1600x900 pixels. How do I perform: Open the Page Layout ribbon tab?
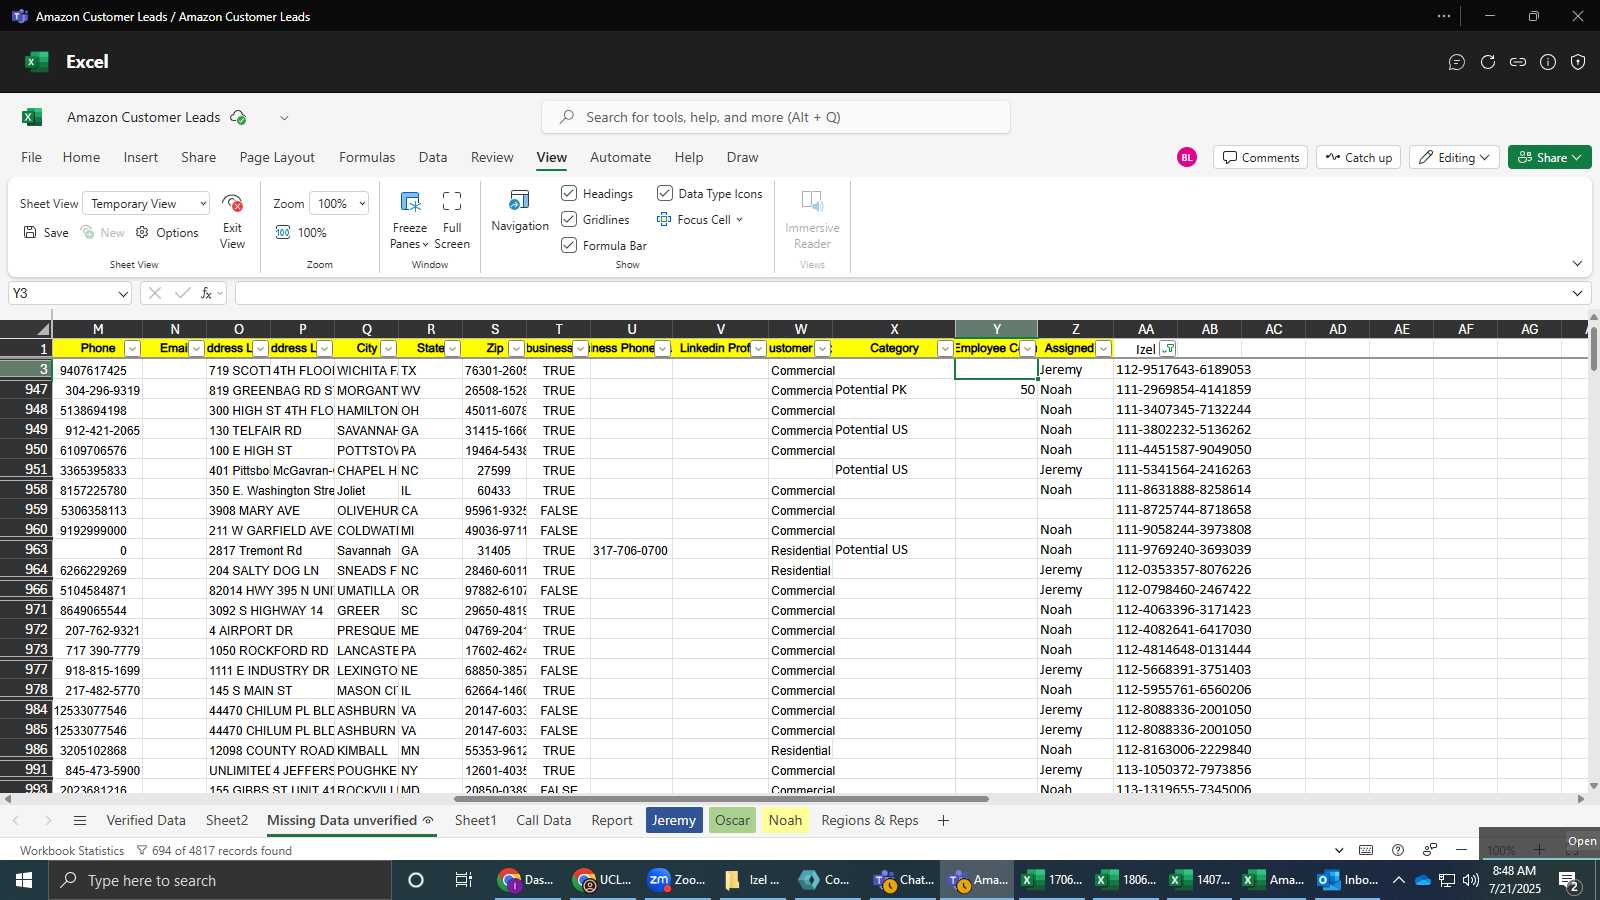coord(277,157)
